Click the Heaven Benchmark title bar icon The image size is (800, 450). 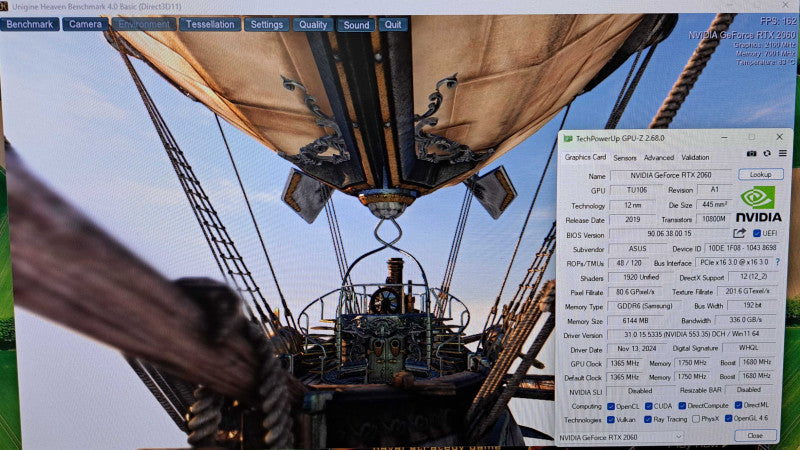(x=4, y=6)
